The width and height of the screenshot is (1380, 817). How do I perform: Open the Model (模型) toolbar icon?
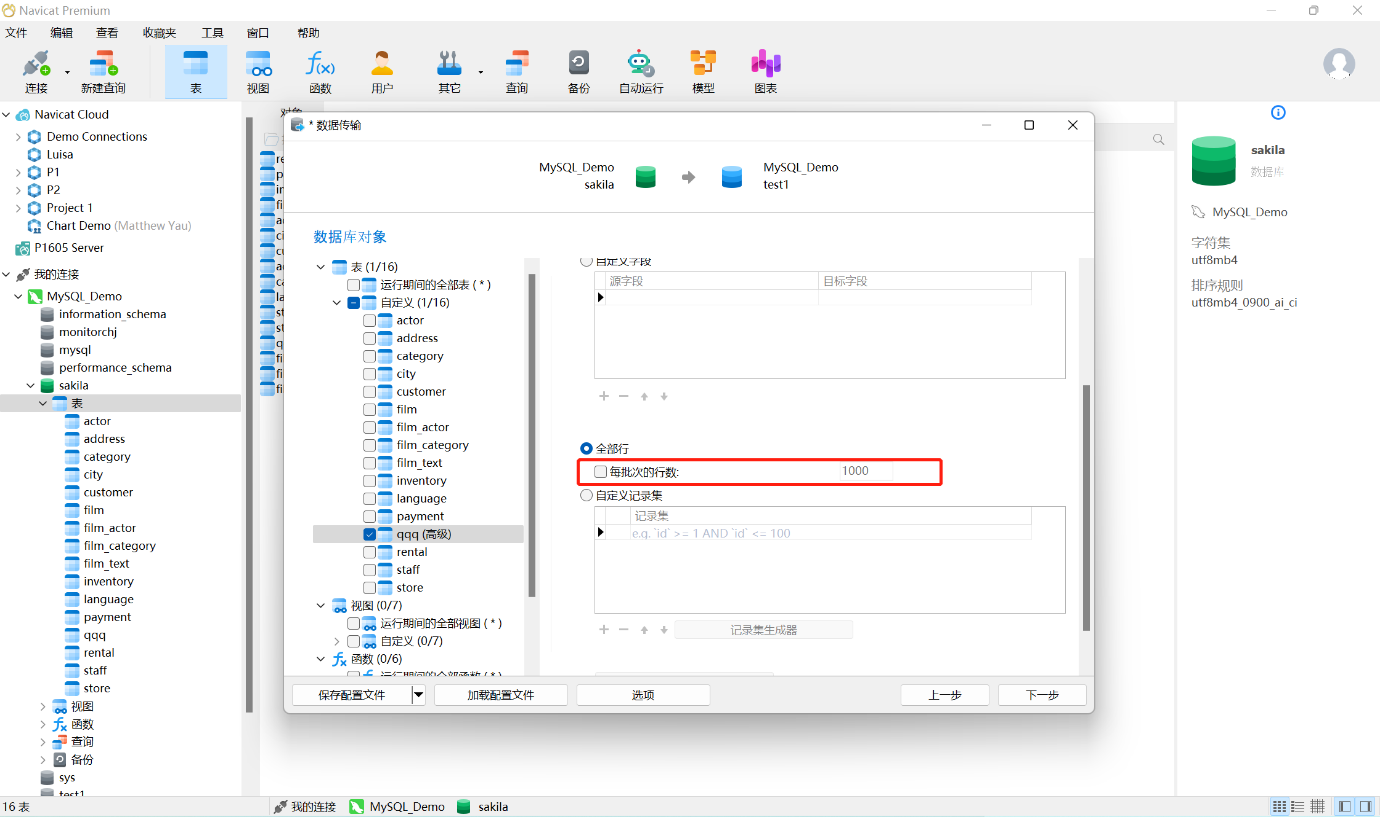[703, 72]
